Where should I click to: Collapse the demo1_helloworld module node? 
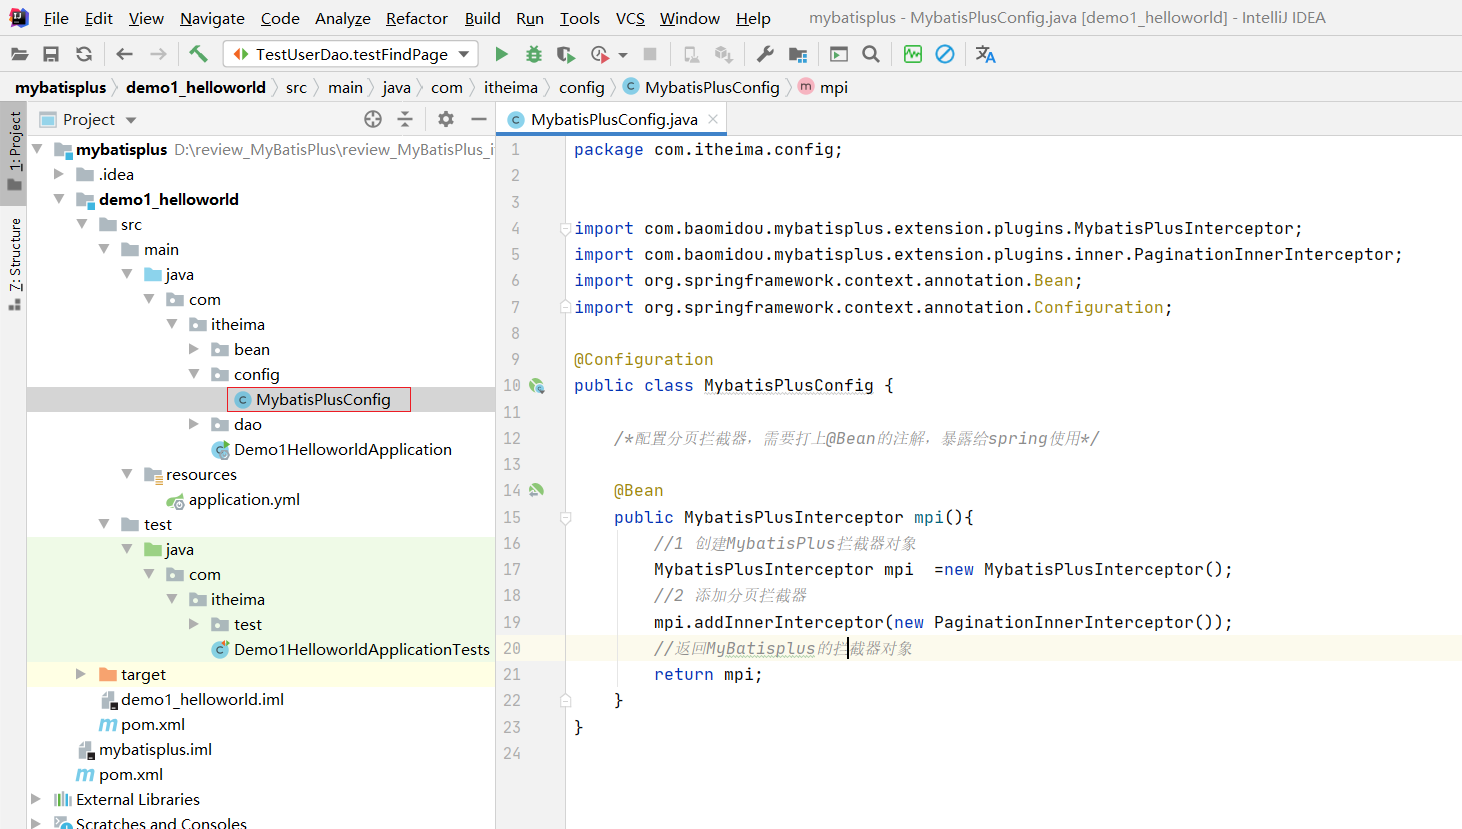pyautogui.click(x=59, y=199)
